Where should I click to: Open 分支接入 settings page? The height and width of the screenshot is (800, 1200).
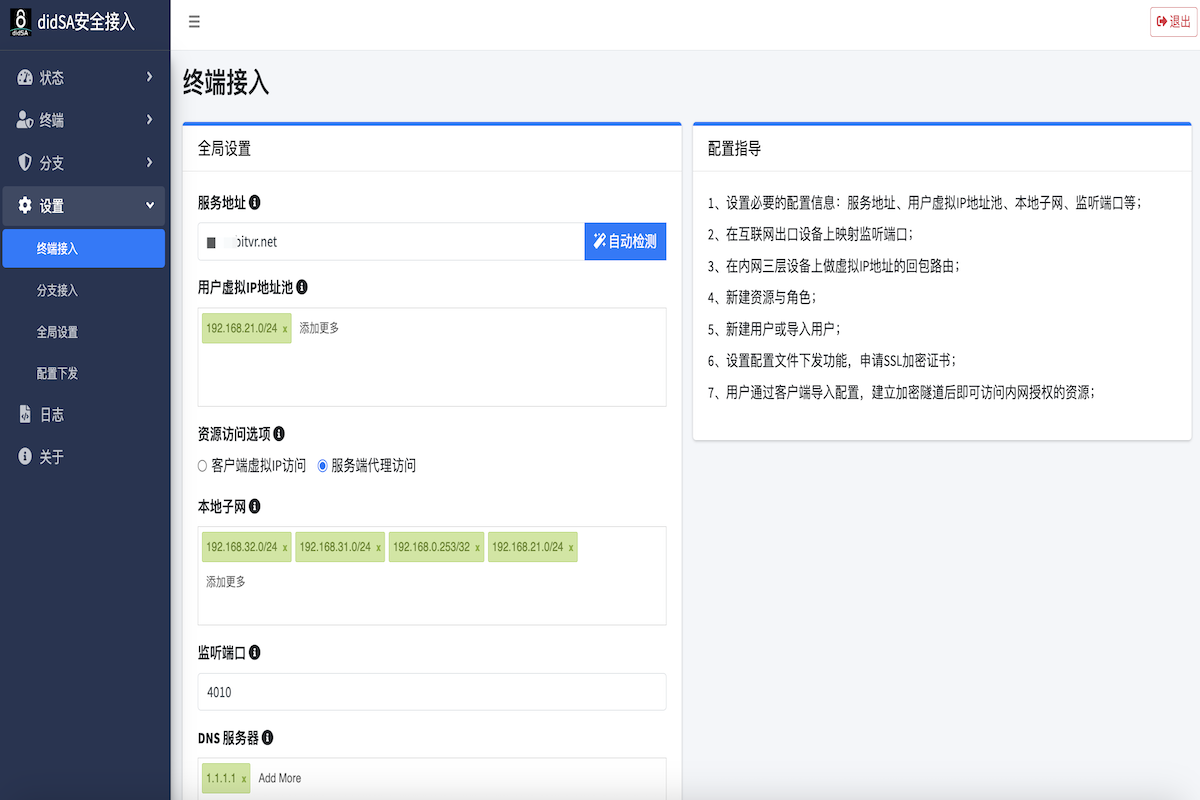(57, 291)
